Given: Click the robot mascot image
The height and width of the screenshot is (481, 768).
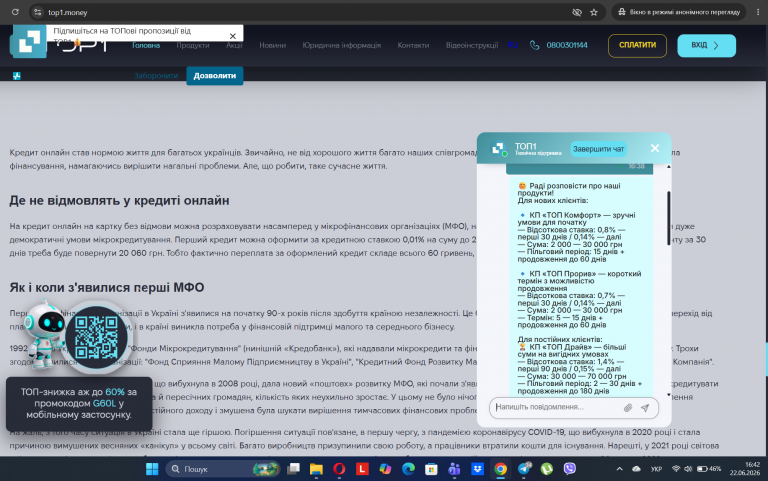Looking at the screenshot, I should click(x=44, y=333).
